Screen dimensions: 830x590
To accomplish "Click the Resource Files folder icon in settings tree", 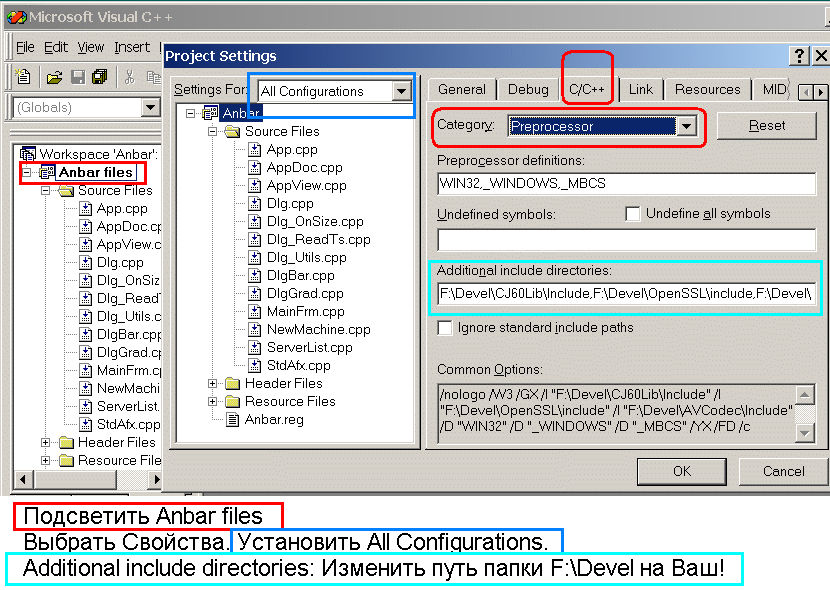I will click(x=232, y=401).
